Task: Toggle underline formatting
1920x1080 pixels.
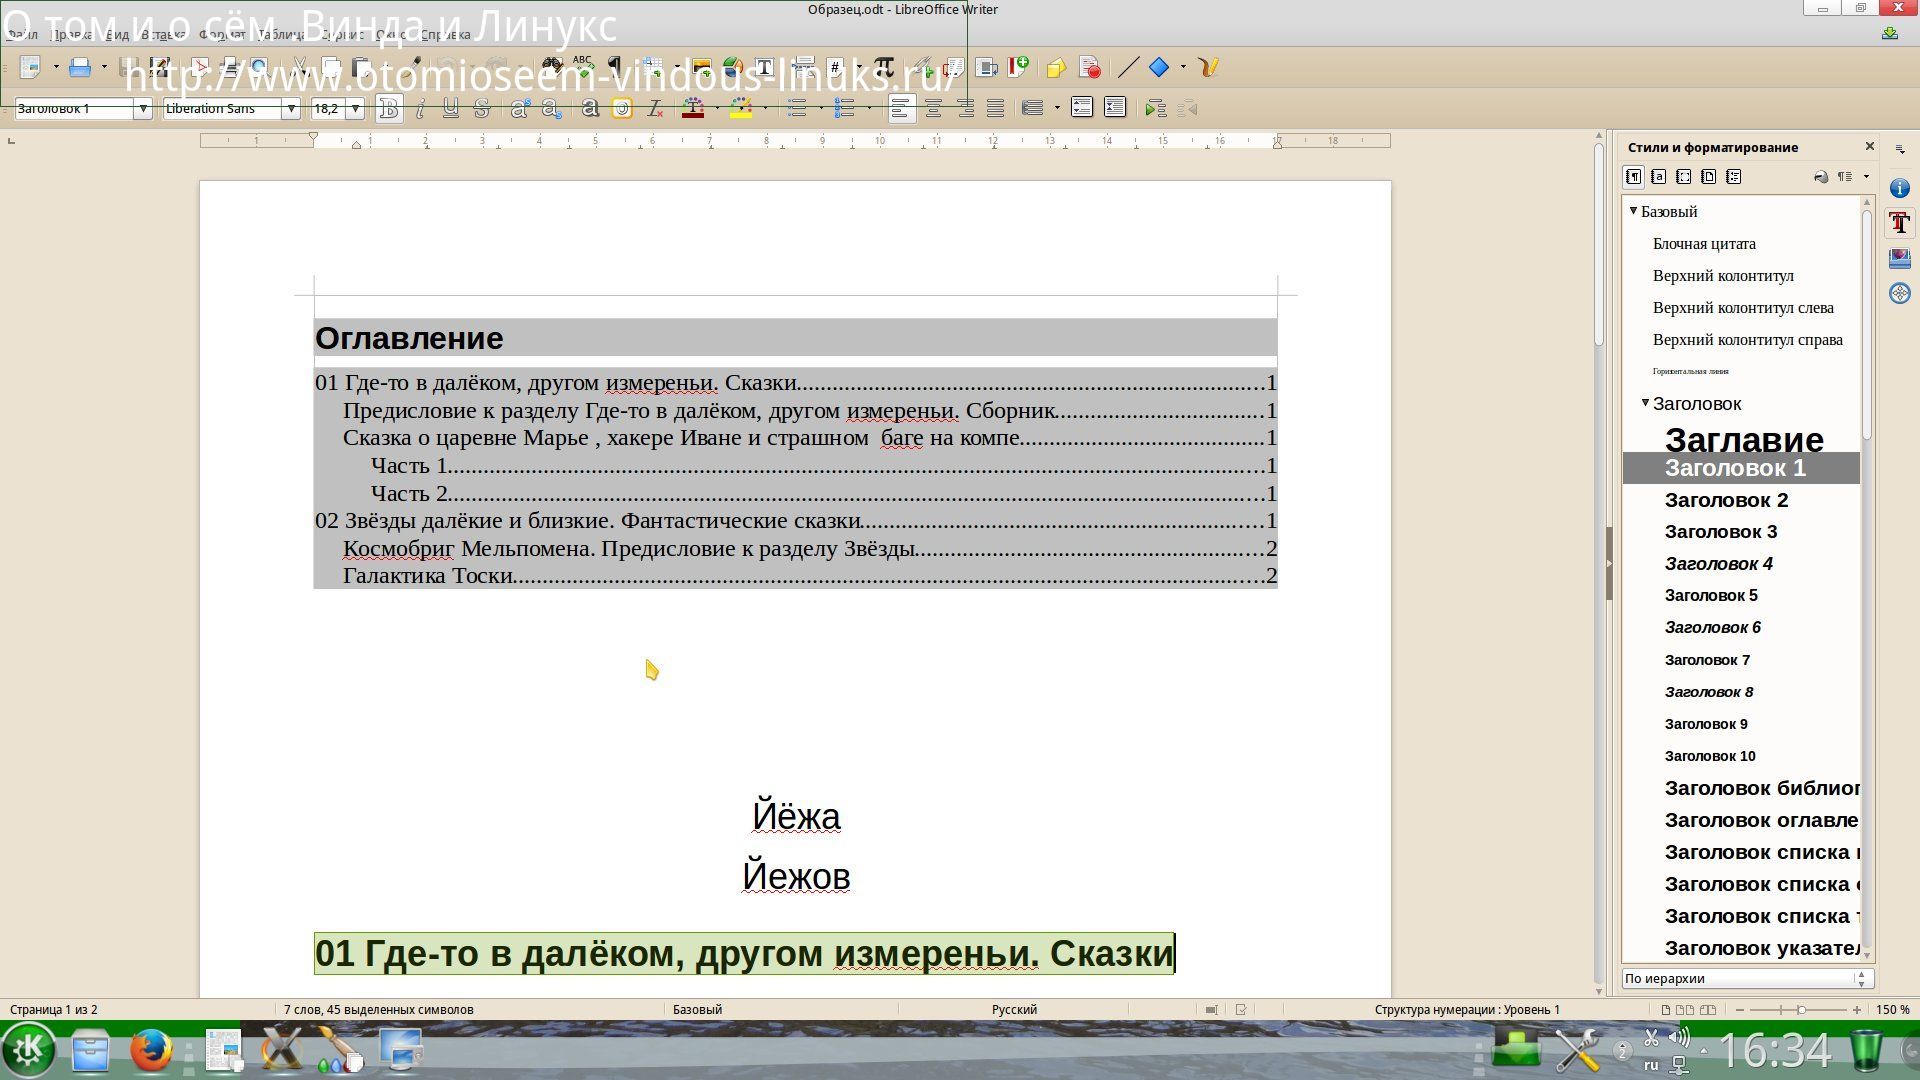Action: pyautogui.click(x=451, y=108)
